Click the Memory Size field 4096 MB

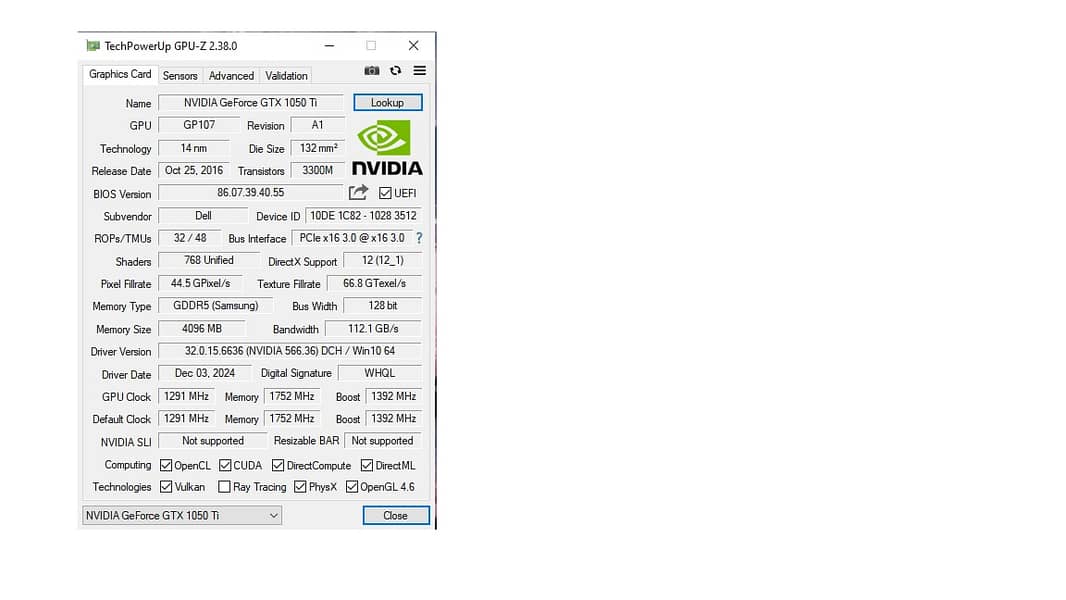tap(202, 329)
